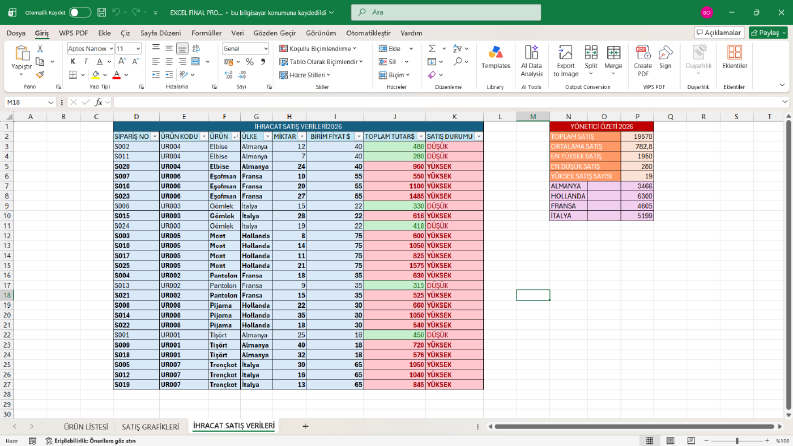Toggle align right
Screen dimensions: 793x446
182,62
